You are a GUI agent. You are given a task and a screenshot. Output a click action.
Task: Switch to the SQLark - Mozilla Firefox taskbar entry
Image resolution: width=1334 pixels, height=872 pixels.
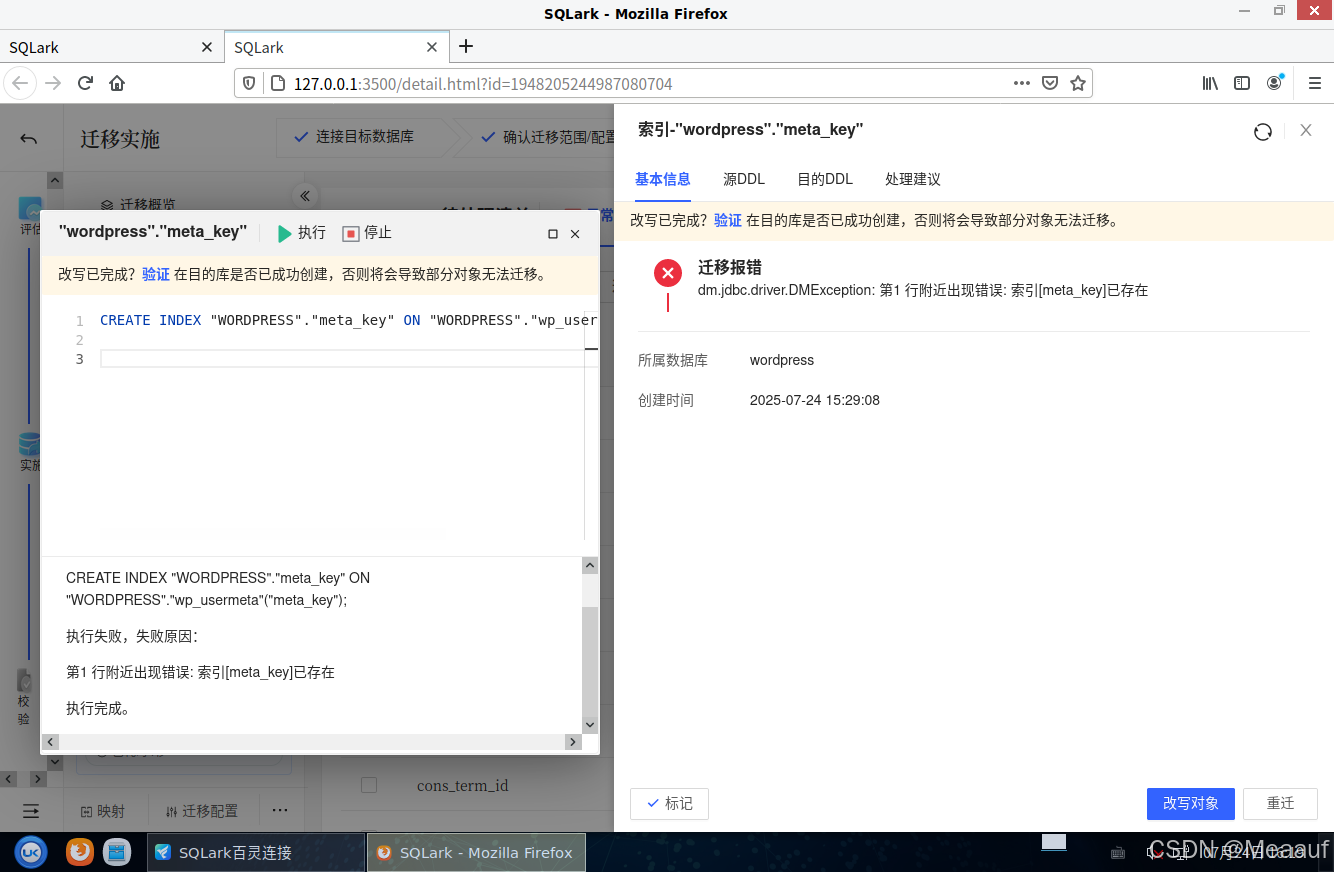tap(476, 852)
